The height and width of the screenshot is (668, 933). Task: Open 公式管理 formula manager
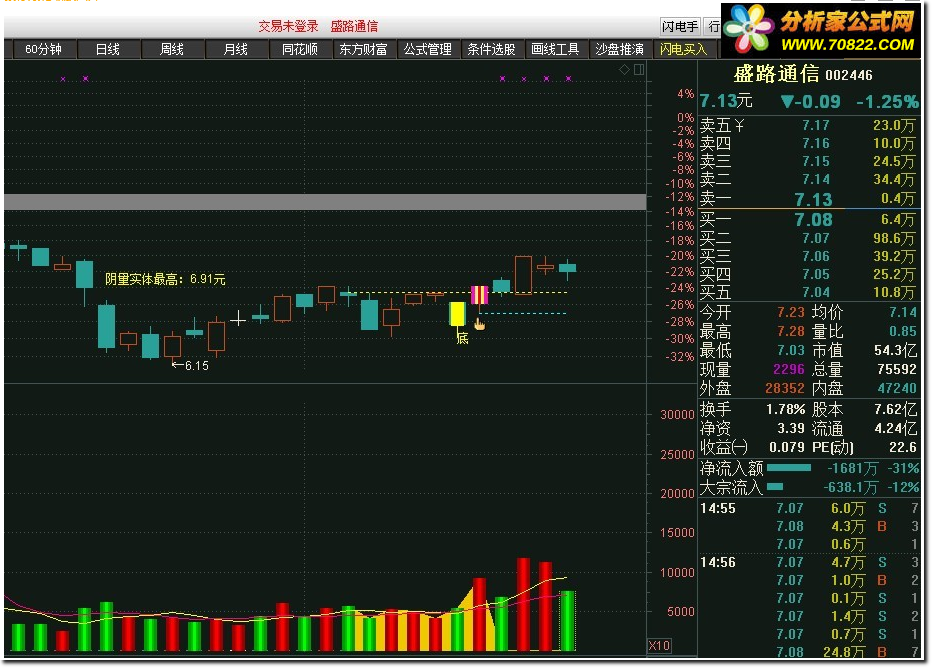click(x=427, y=49)
